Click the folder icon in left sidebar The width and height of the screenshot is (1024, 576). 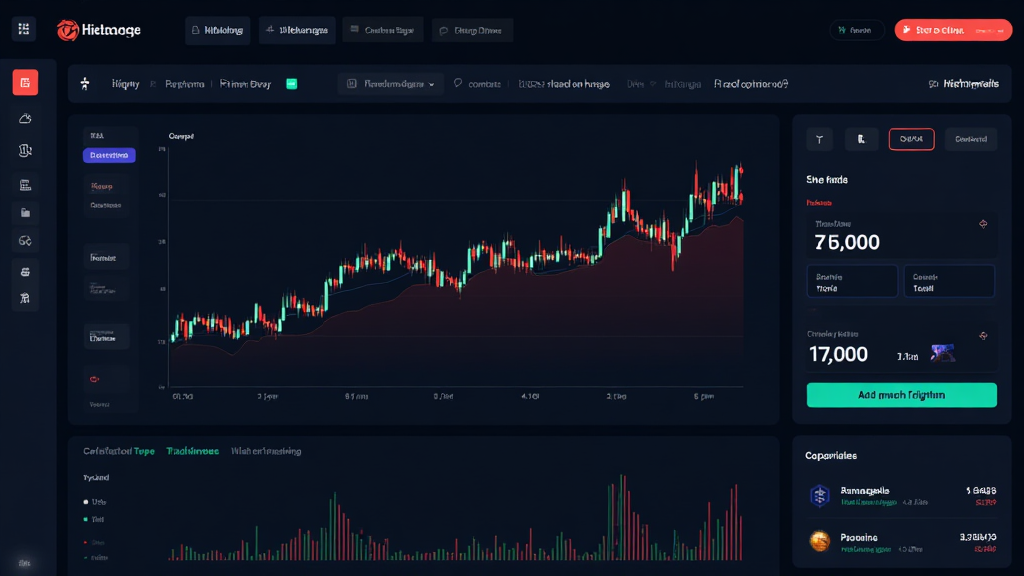pos(25,212)
